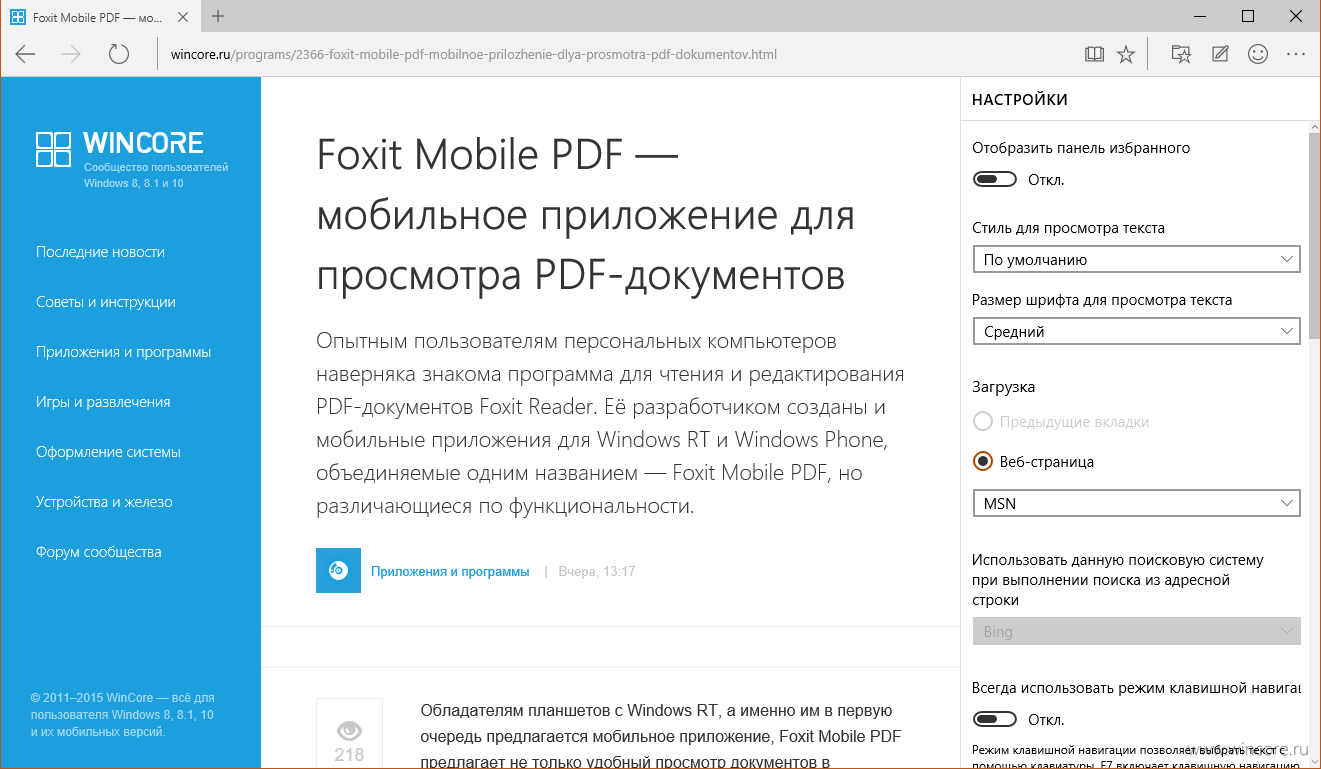
Task: Click the Сообщество пользователей subtitle text
Action: (156, 167)
